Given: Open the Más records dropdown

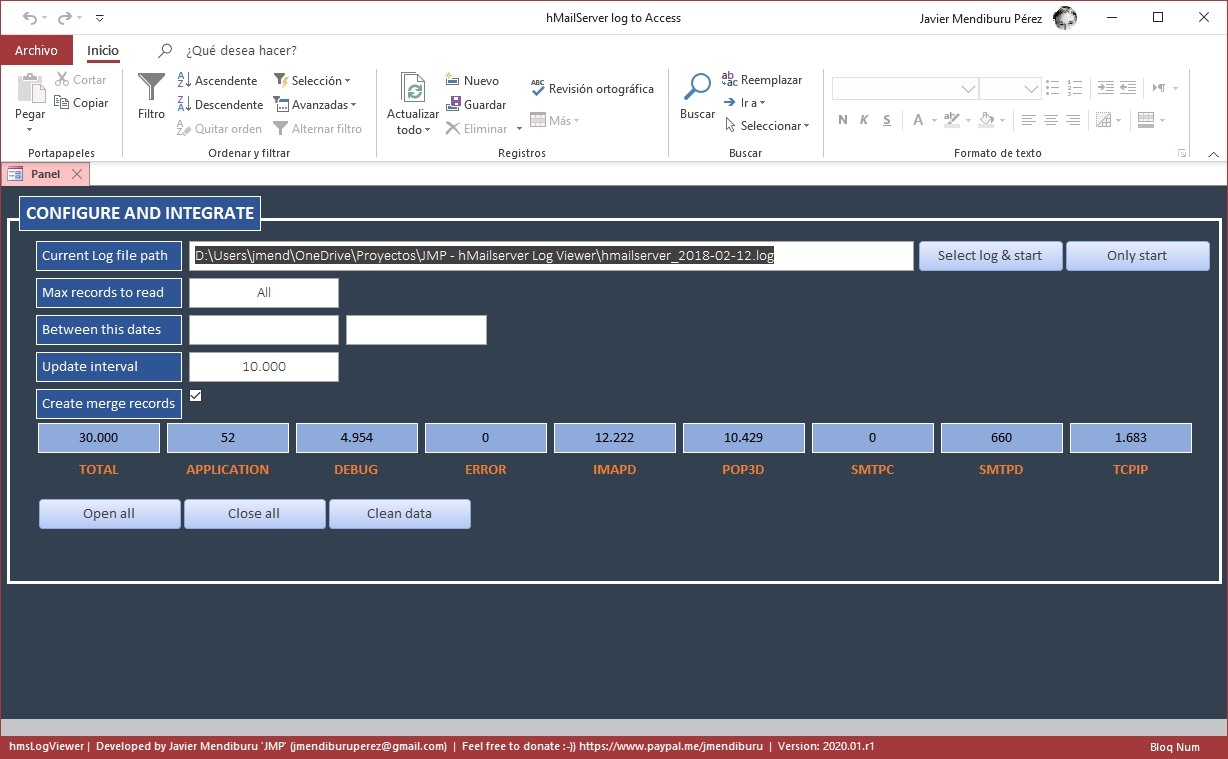Looking at the screenshot, I should tap(554, 120).
